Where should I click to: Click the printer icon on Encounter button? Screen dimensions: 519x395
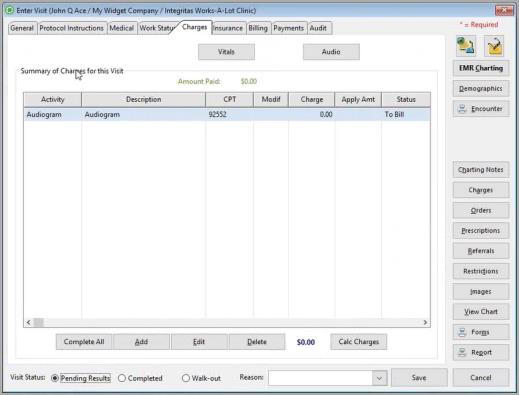click(462, 109)
